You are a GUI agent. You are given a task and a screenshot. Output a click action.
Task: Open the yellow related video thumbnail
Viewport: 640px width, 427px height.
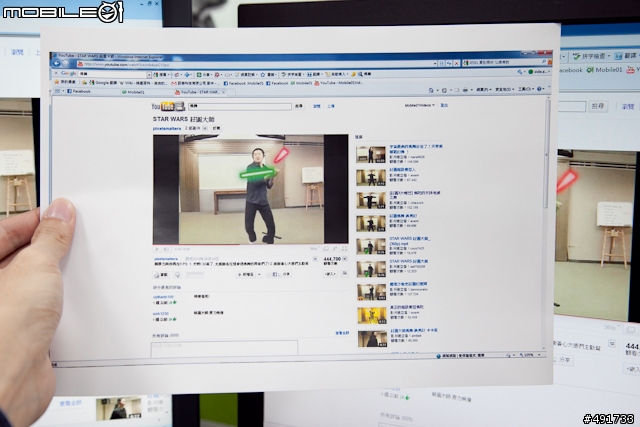point(372,315)
